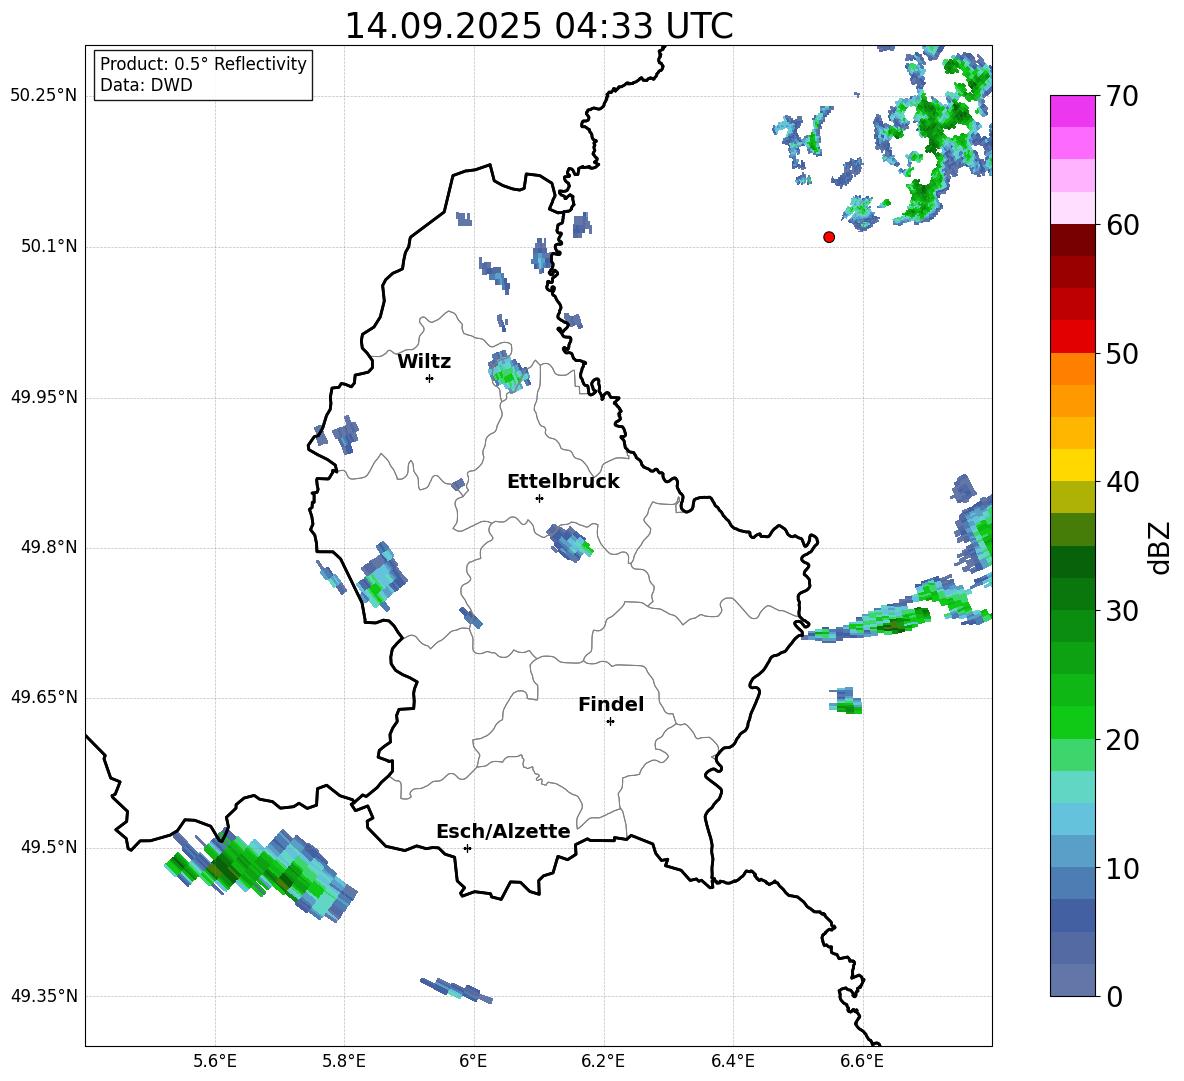Click the Wiltz city label
The height and width of the screenshot is (1081, 1184).
[424, 362]
